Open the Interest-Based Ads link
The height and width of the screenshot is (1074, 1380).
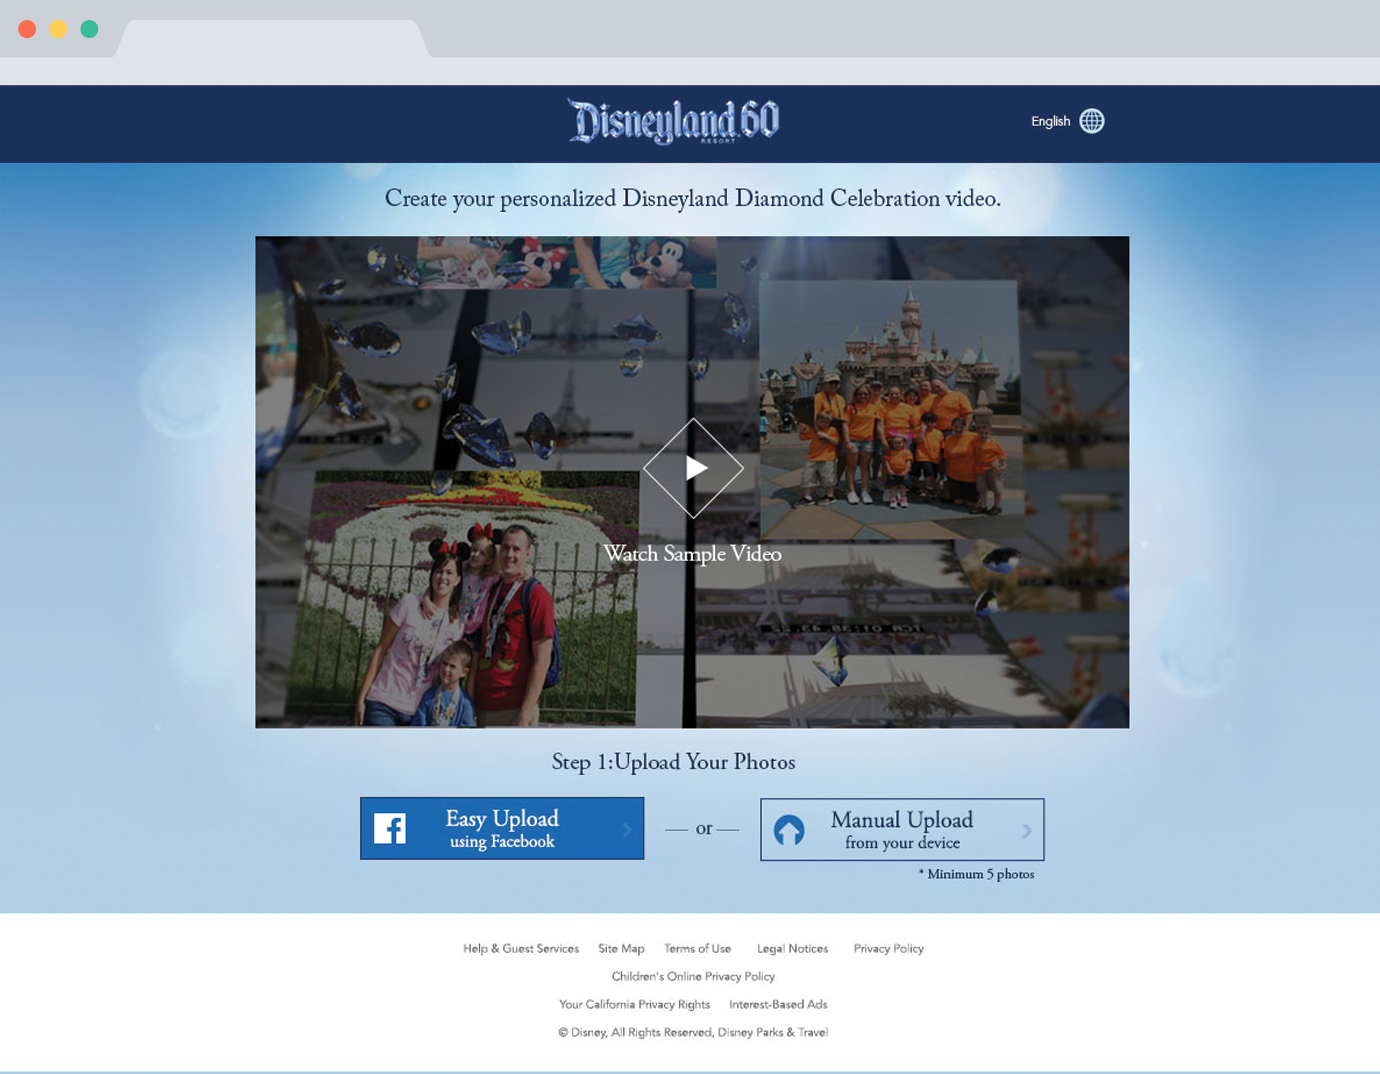[778, 1004]
